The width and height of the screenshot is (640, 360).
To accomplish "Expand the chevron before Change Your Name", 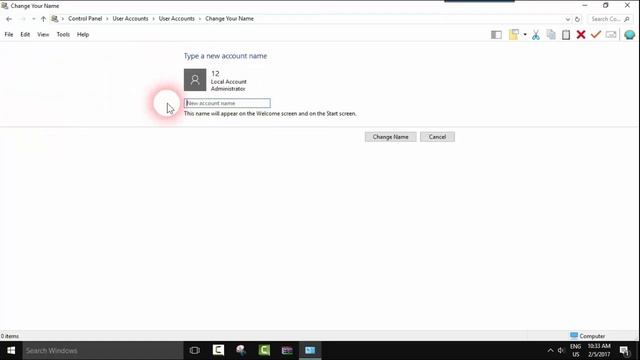I will pyautogui.click(x=200, y=19).
